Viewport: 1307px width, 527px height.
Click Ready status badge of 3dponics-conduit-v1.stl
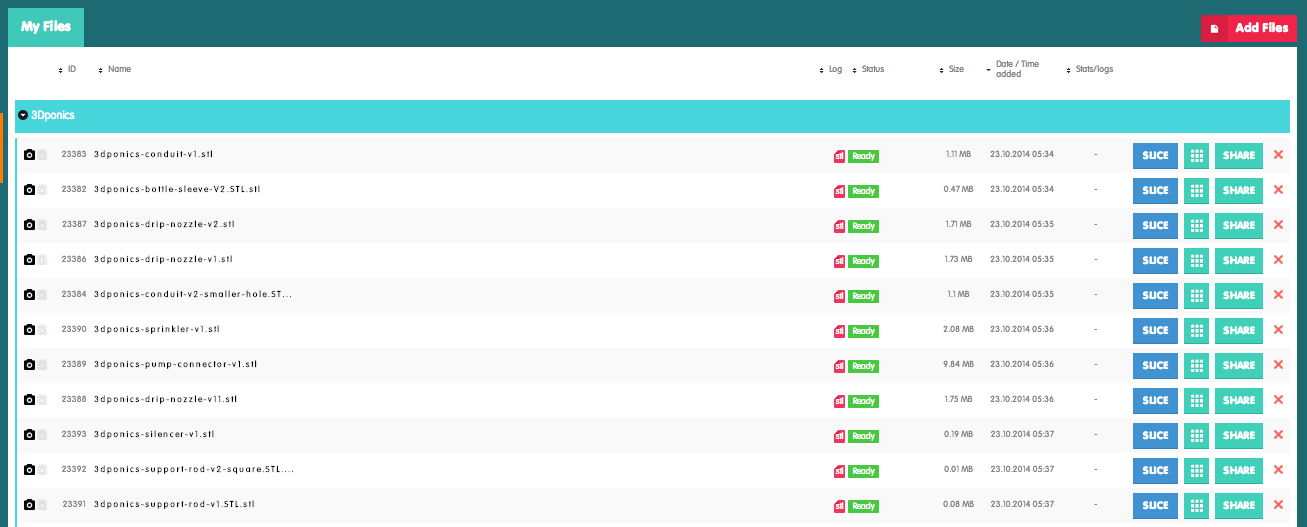pyautogui.click(x=863, y=156)
